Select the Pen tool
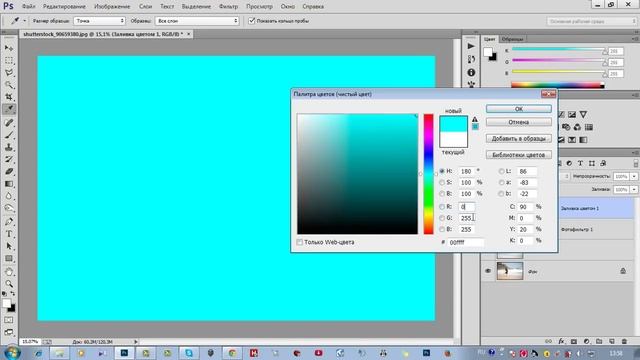Screen dimensions: 640x360 coord(9,222)
